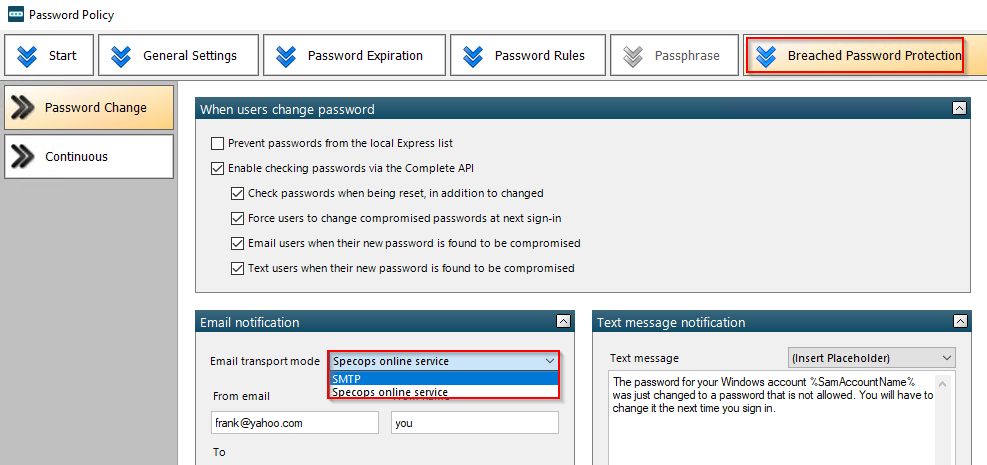This screenshot has height=465, width=987.
Task: Click the Password Change arrow icon
Action: pyautogui.click(x=23, y=108)
